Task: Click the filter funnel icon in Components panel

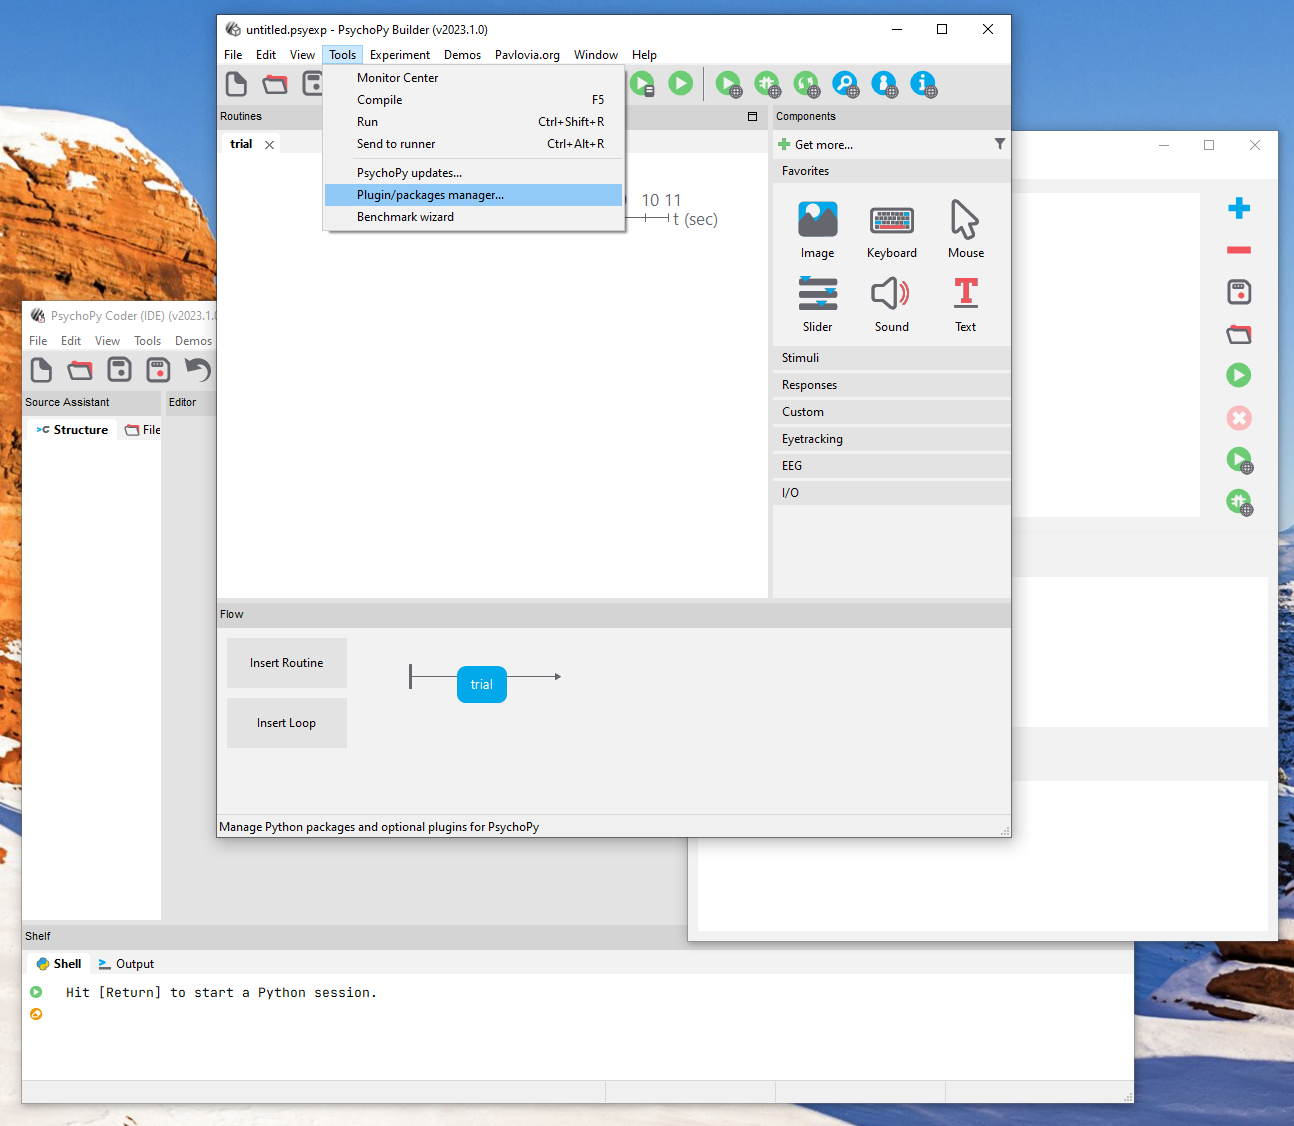Action: coord(1000,144)
